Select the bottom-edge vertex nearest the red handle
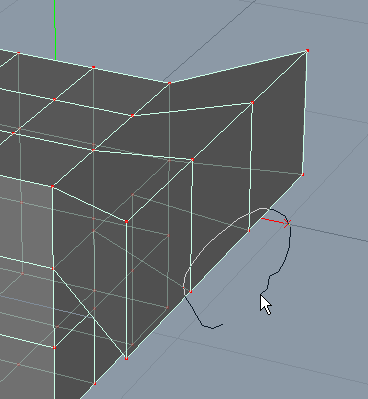368x399 pixels. click(x=249, y=230)
